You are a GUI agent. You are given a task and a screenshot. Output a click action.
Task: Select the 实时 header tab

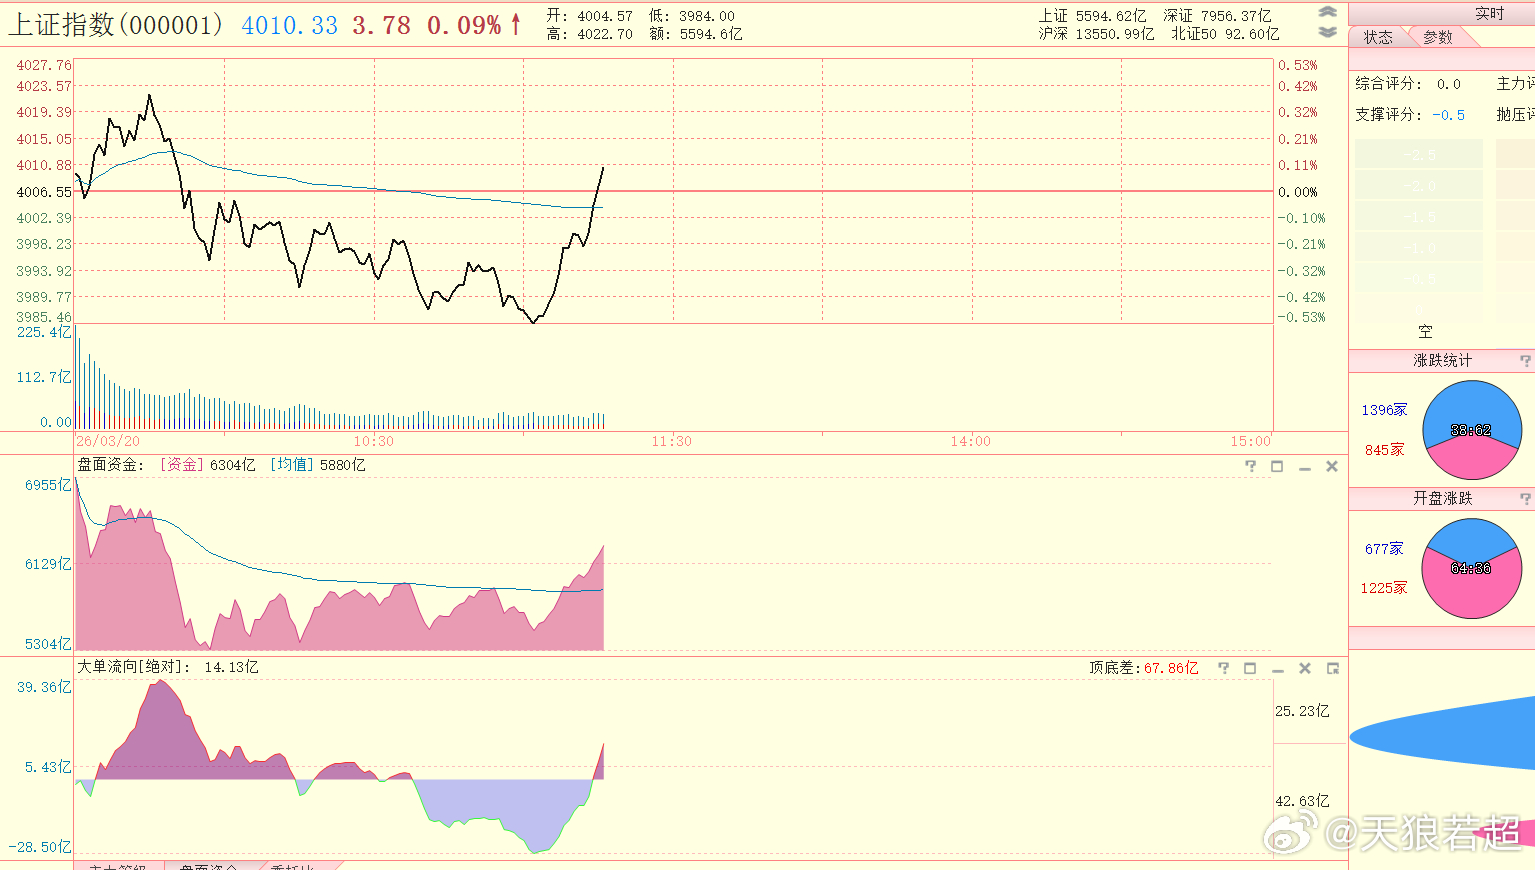click(1489, 13)
